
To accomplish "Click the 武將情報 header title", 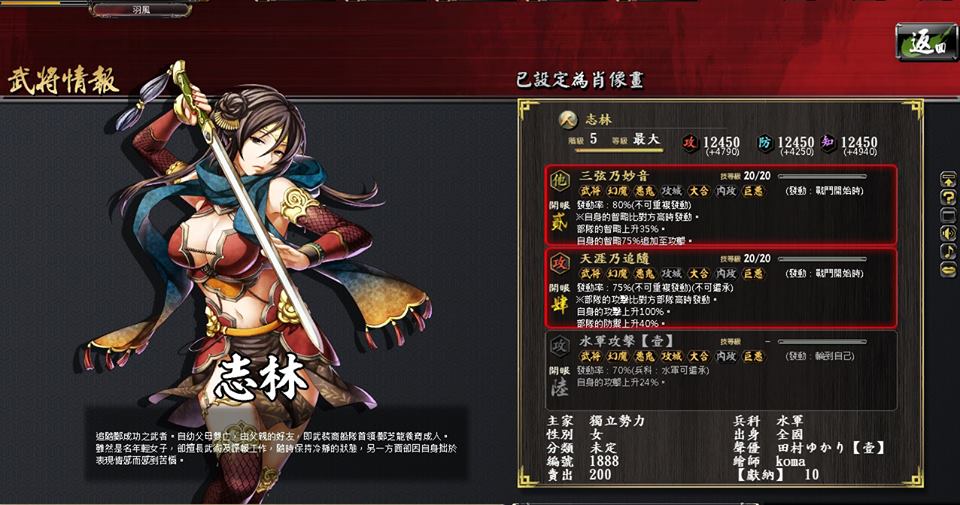I will (63, 81).
